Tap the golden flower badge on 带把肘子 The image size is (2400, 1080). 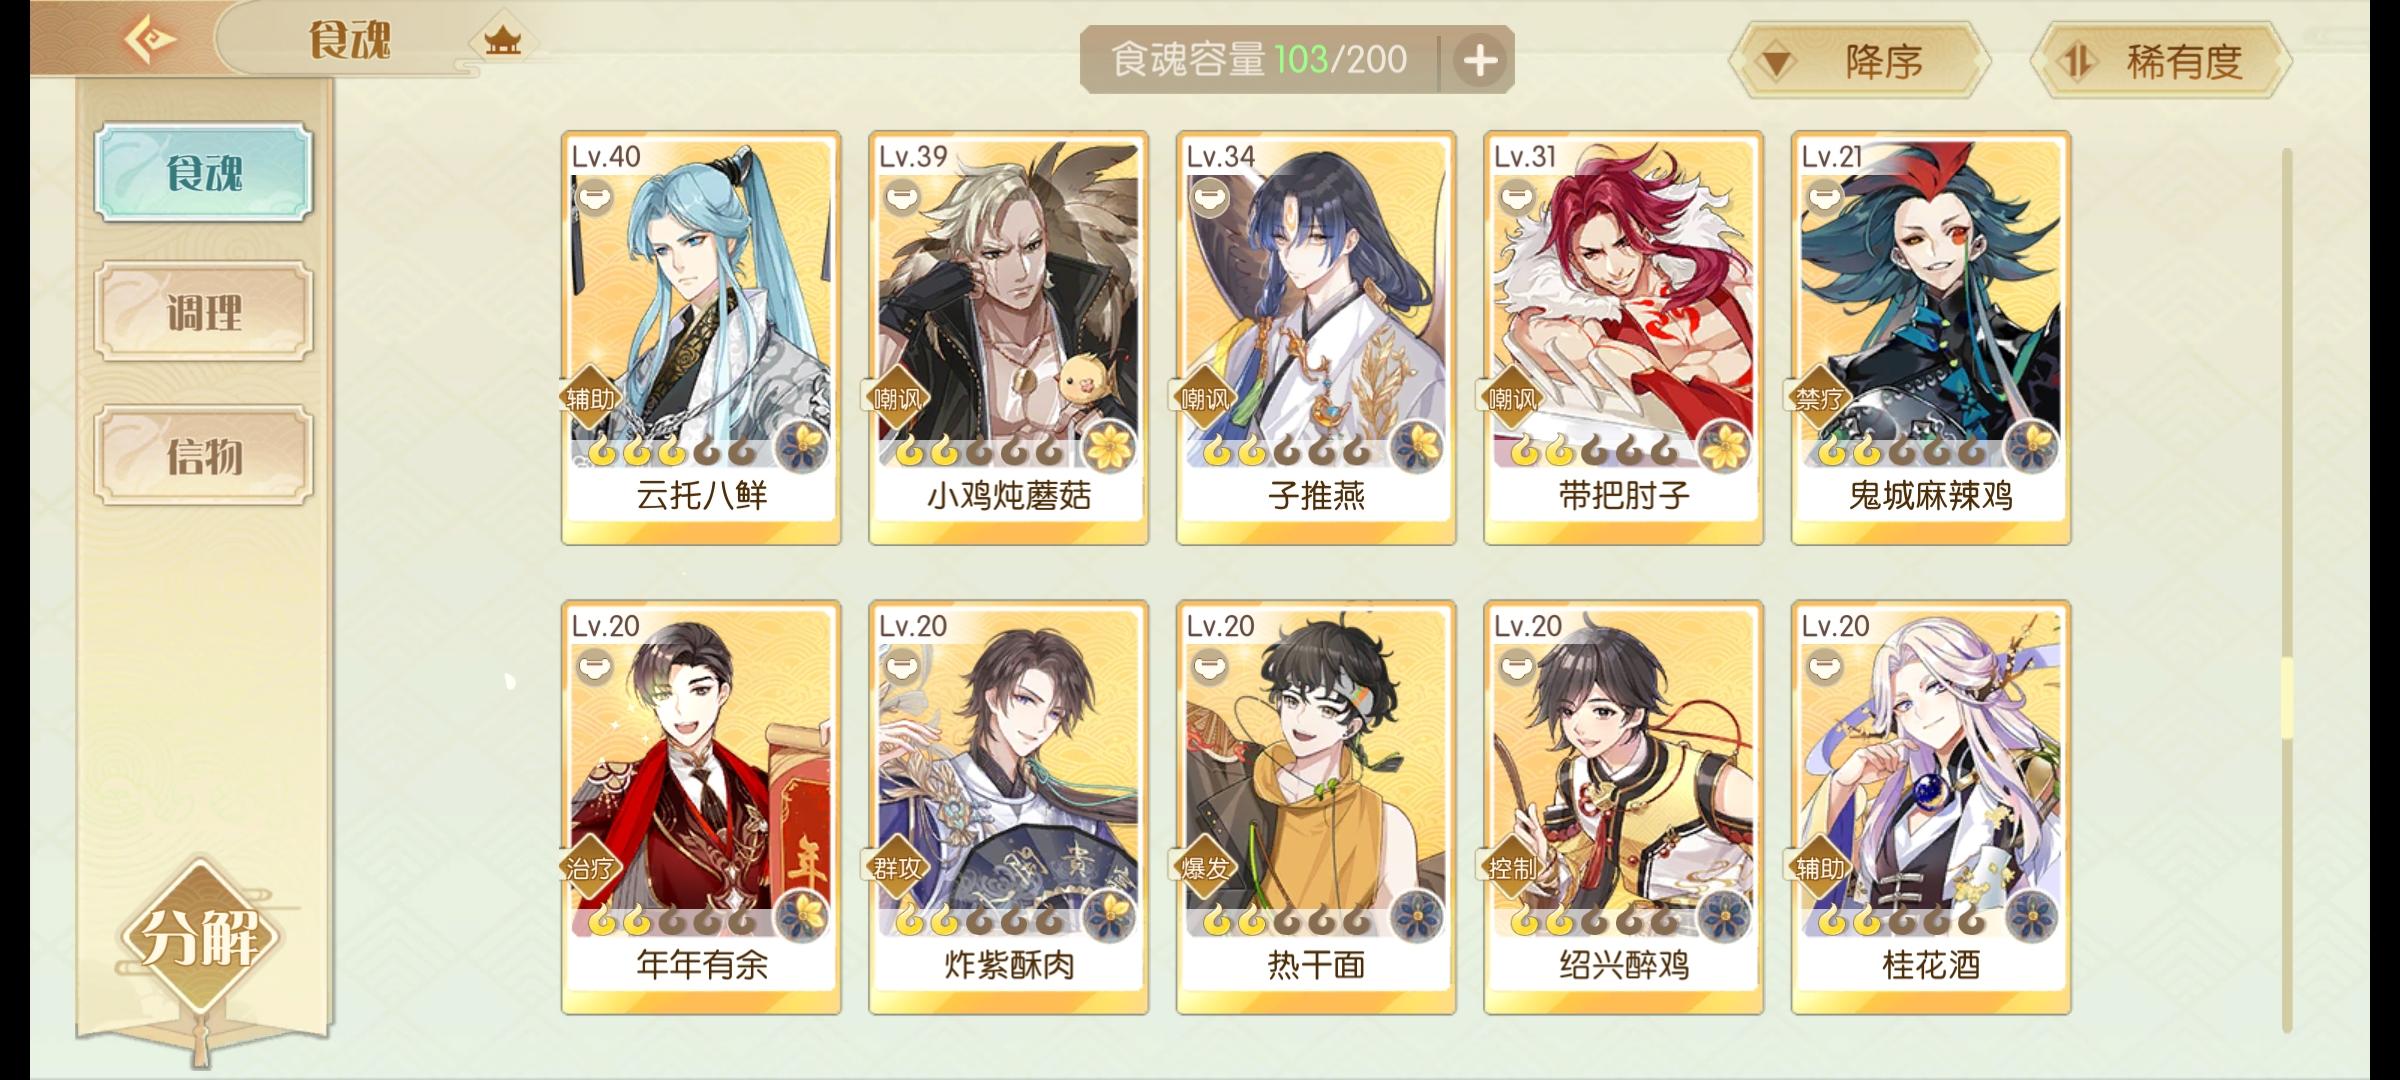coord(1725,445)
